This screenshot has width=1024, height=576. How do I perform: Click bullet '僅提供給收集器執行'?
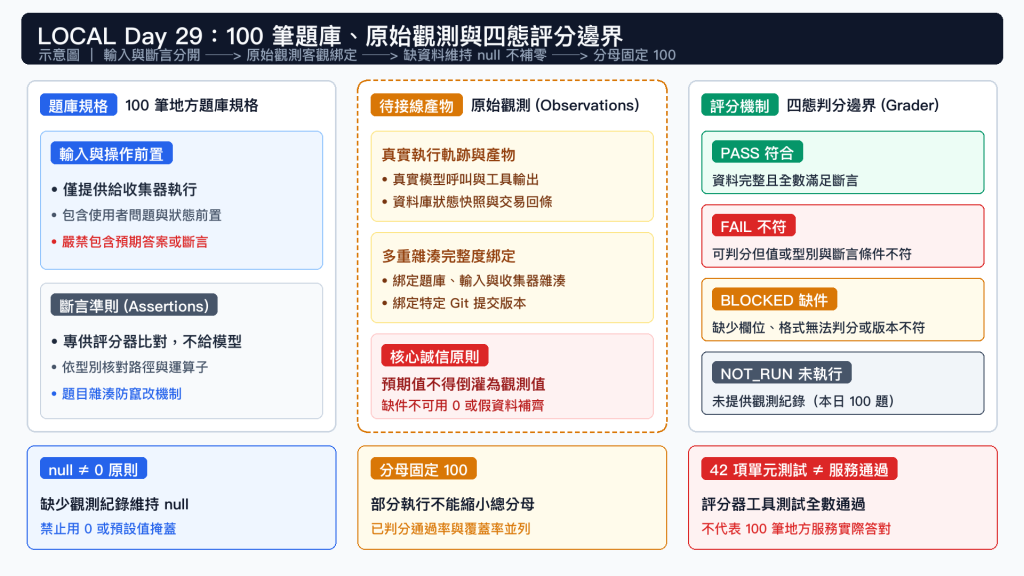129,190
